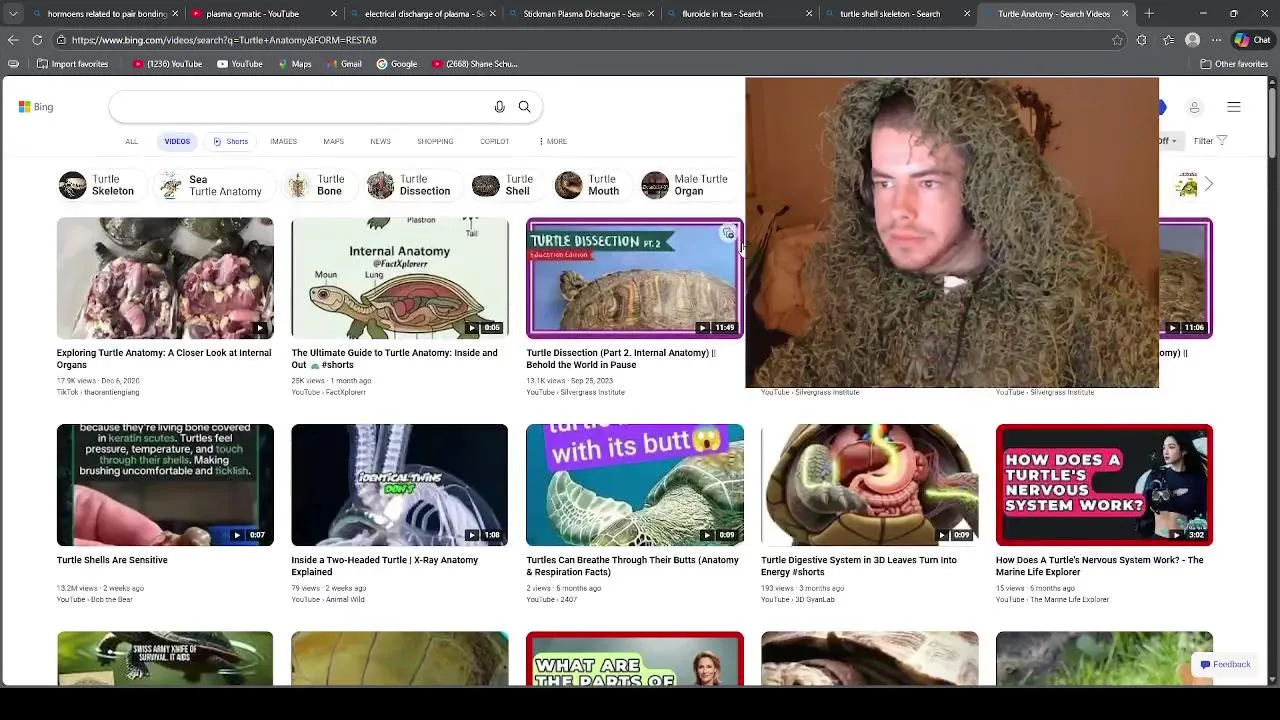Screen dimensions: 1280x720
Task: Open Exploring Turtle Anatomy video thumbnail
Action: [165, 278]
